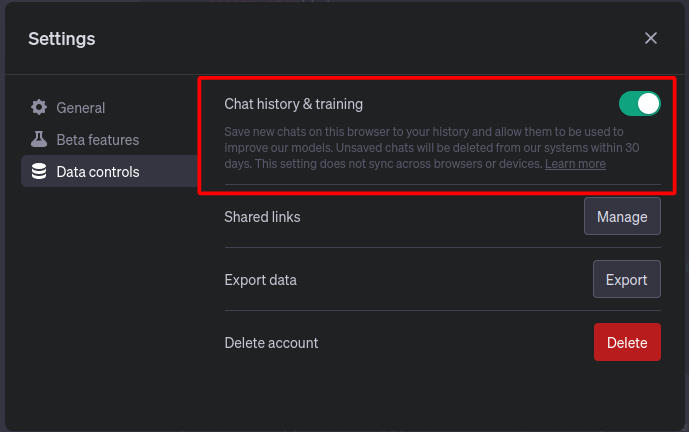Click the gear icon beside General
Viewport: 689px width, 432px height.
[x=39, y=107]
